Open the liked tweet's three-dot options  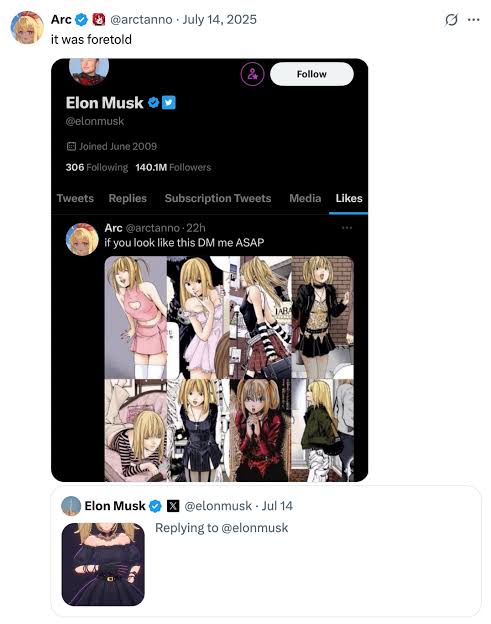click(347, 228)
